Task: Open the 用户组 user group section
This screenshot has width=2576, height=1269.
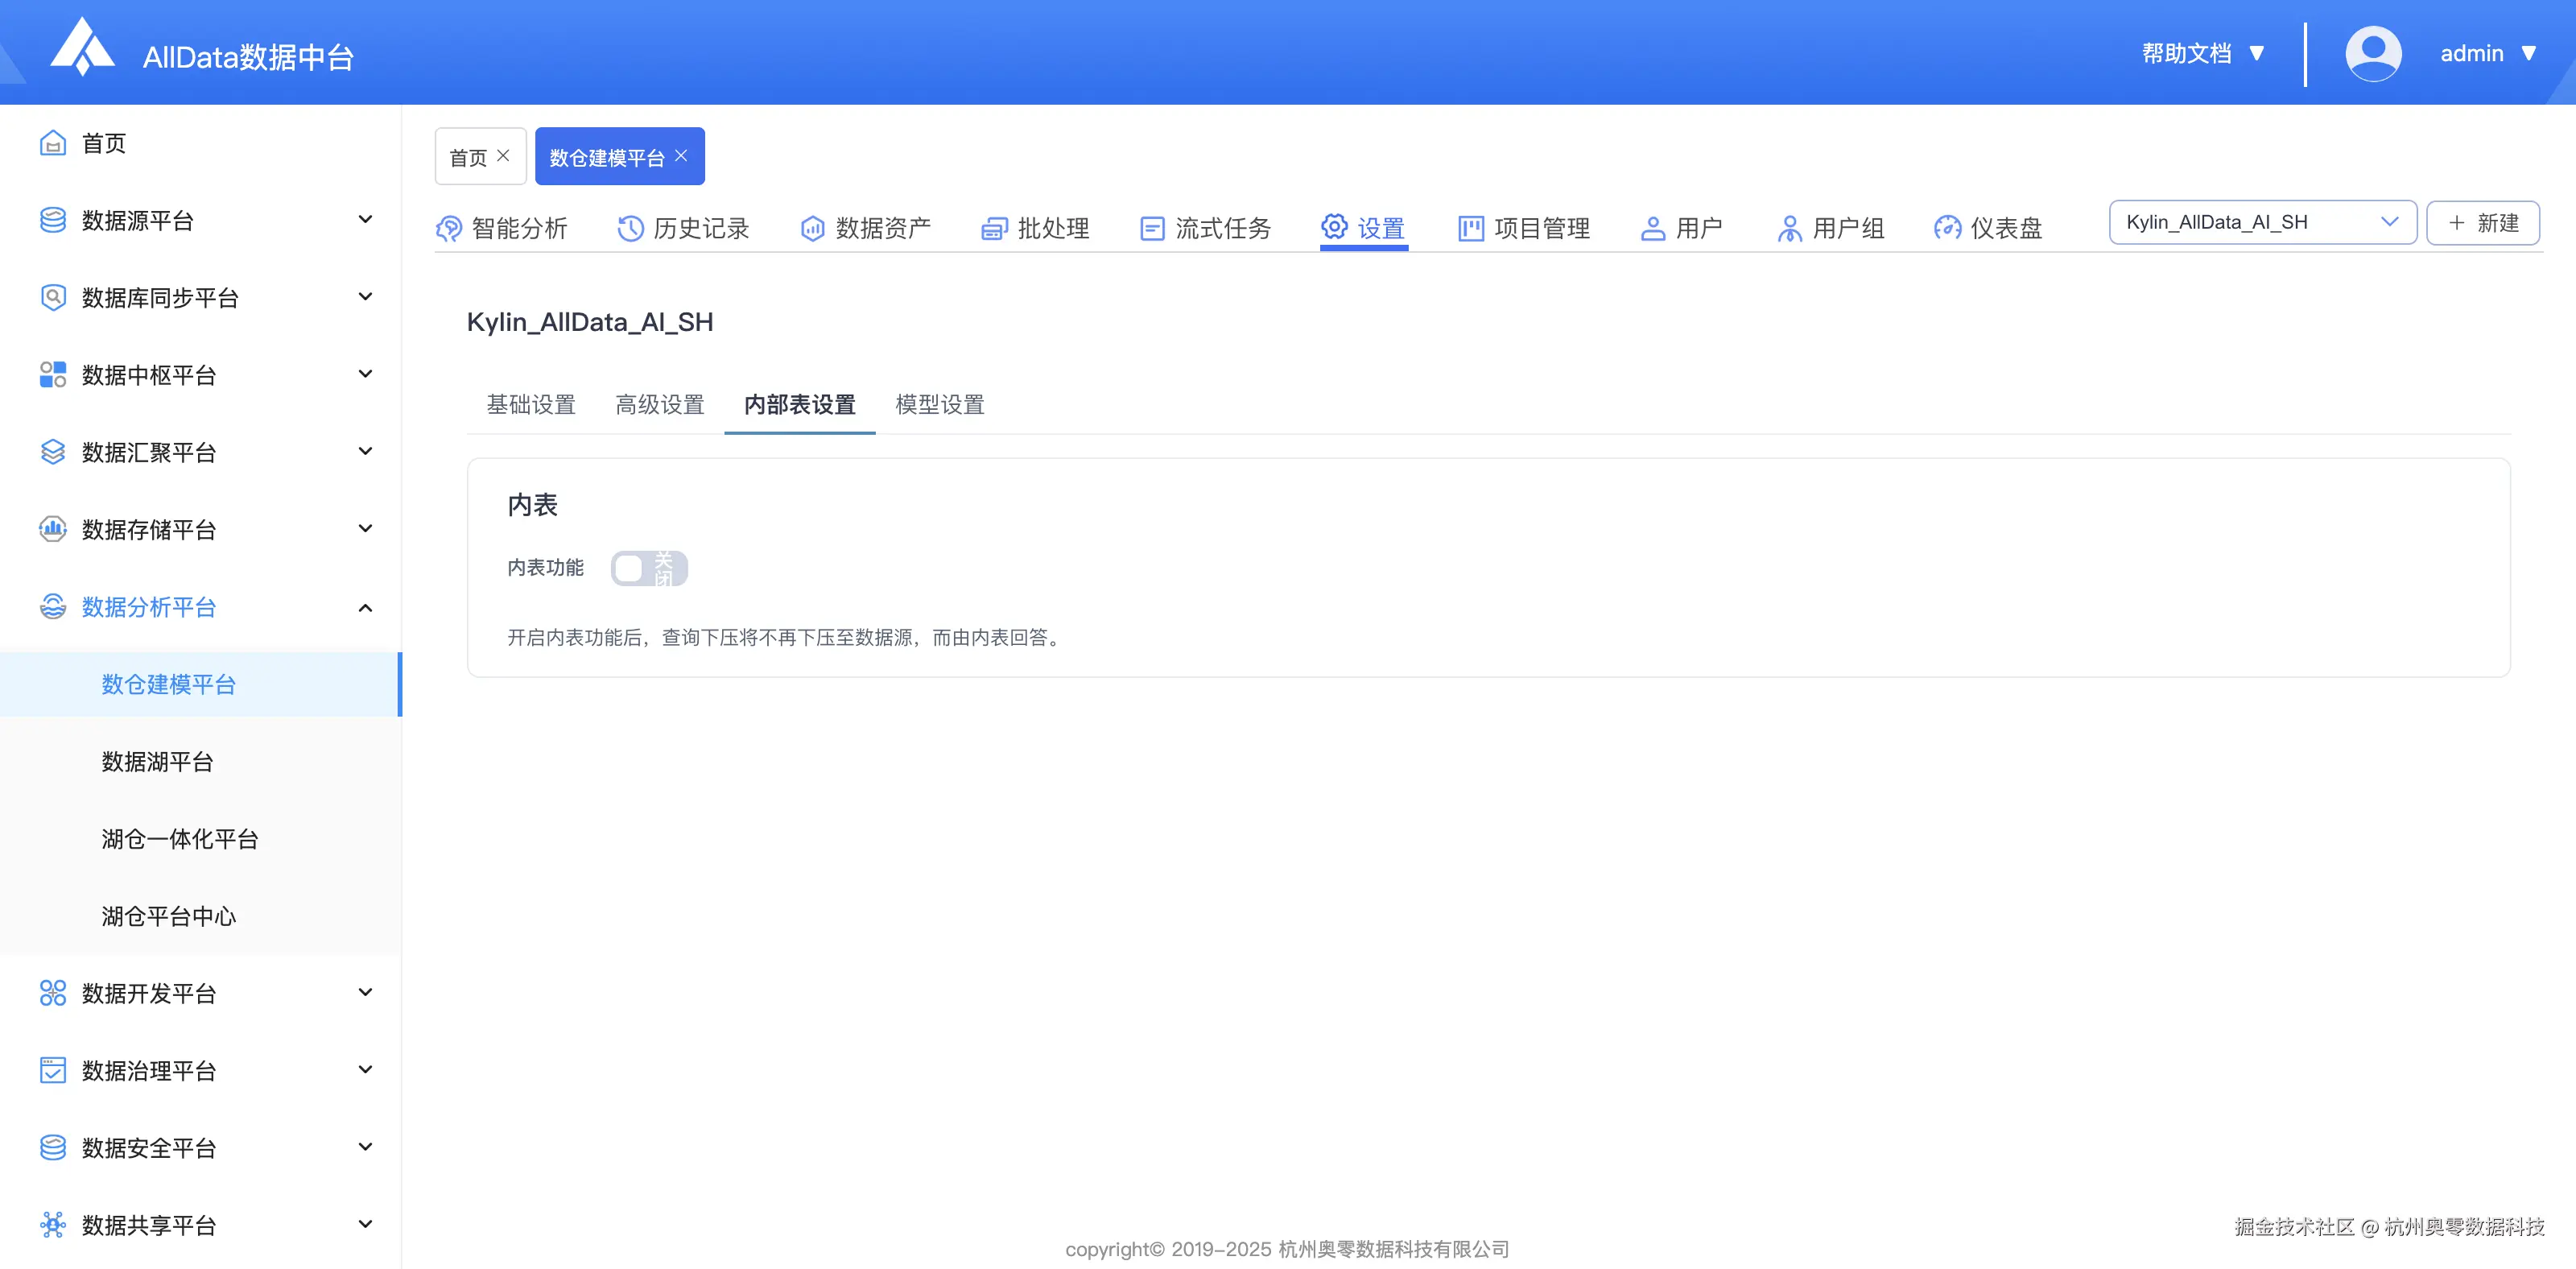Action: [1789, 227]
